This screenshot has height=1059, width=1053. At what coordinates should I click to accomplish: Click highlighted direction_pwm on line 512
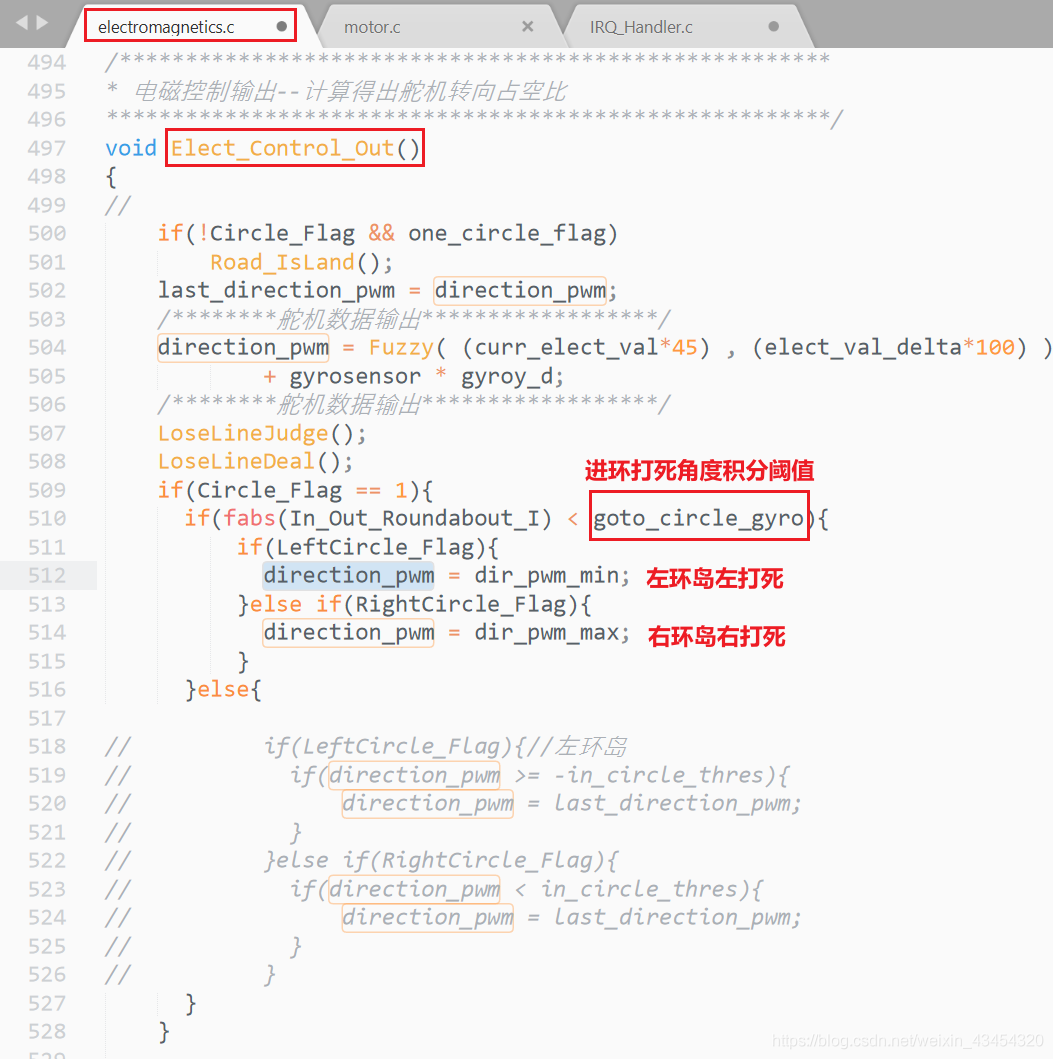pyautogui.click(x=349, y=575)
